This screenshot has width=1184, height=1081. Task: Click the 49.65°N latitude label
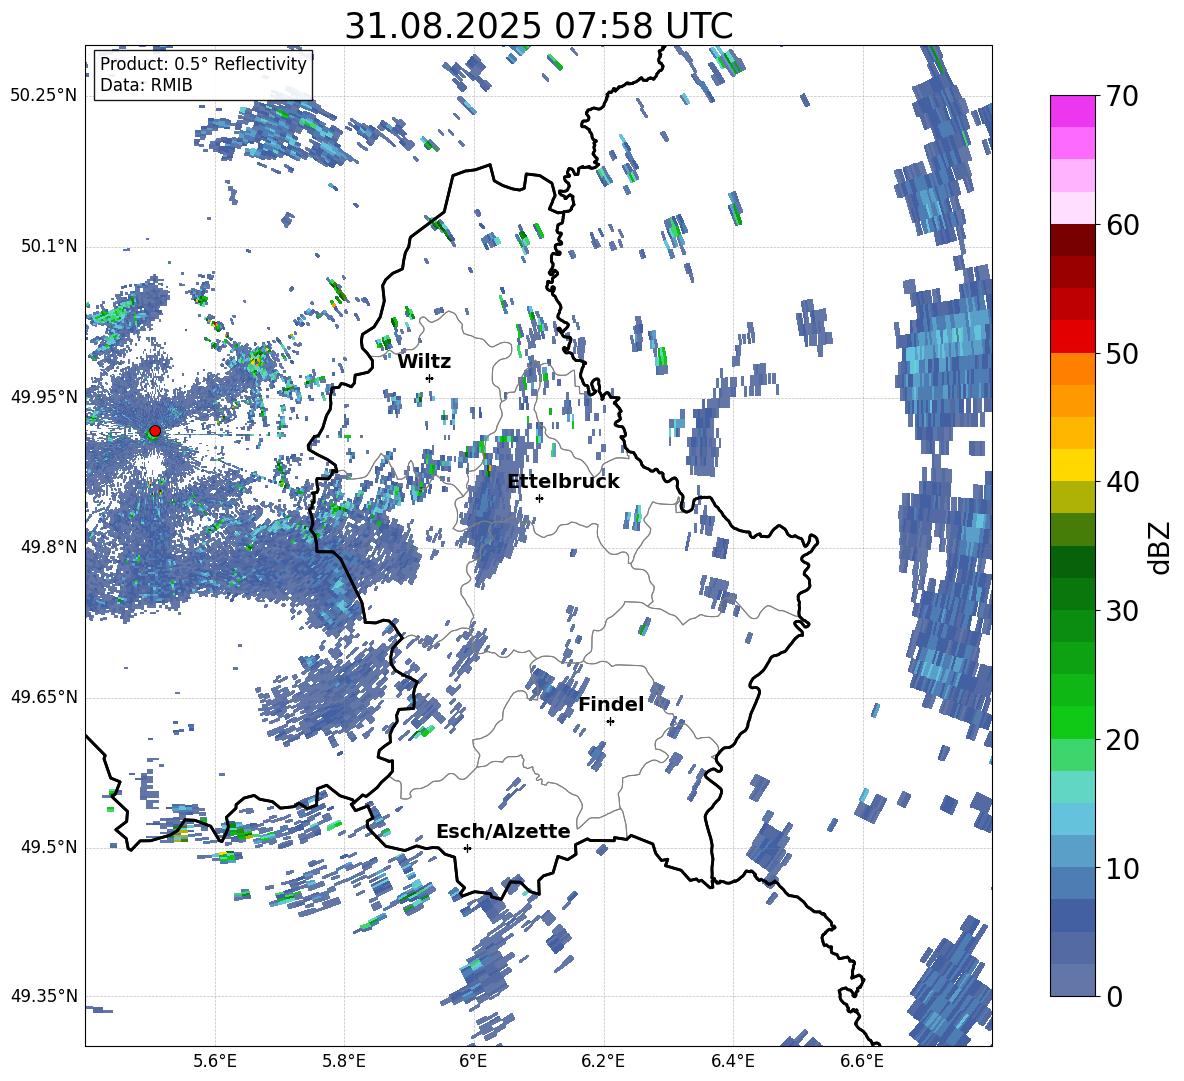tap(44, 697)
